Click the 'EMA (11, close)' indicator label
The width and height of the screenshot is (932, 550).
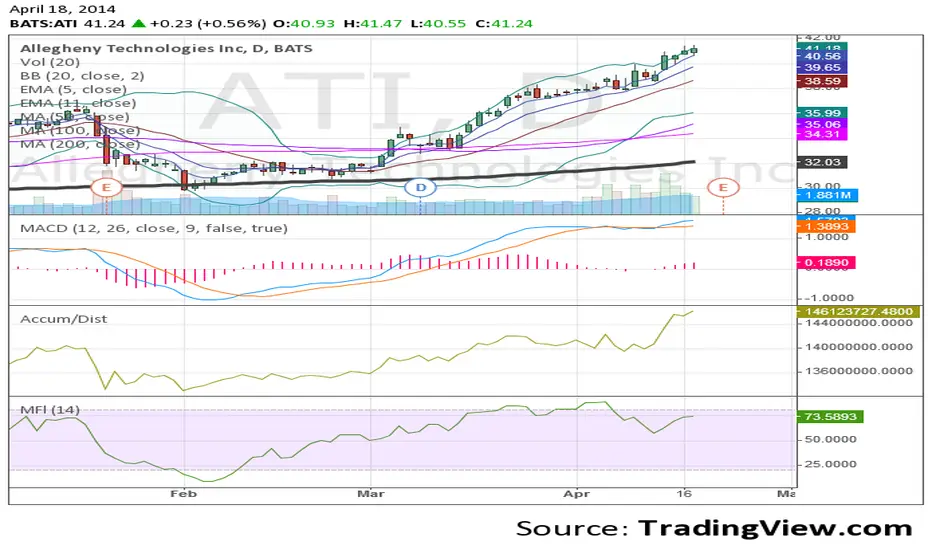78,103
